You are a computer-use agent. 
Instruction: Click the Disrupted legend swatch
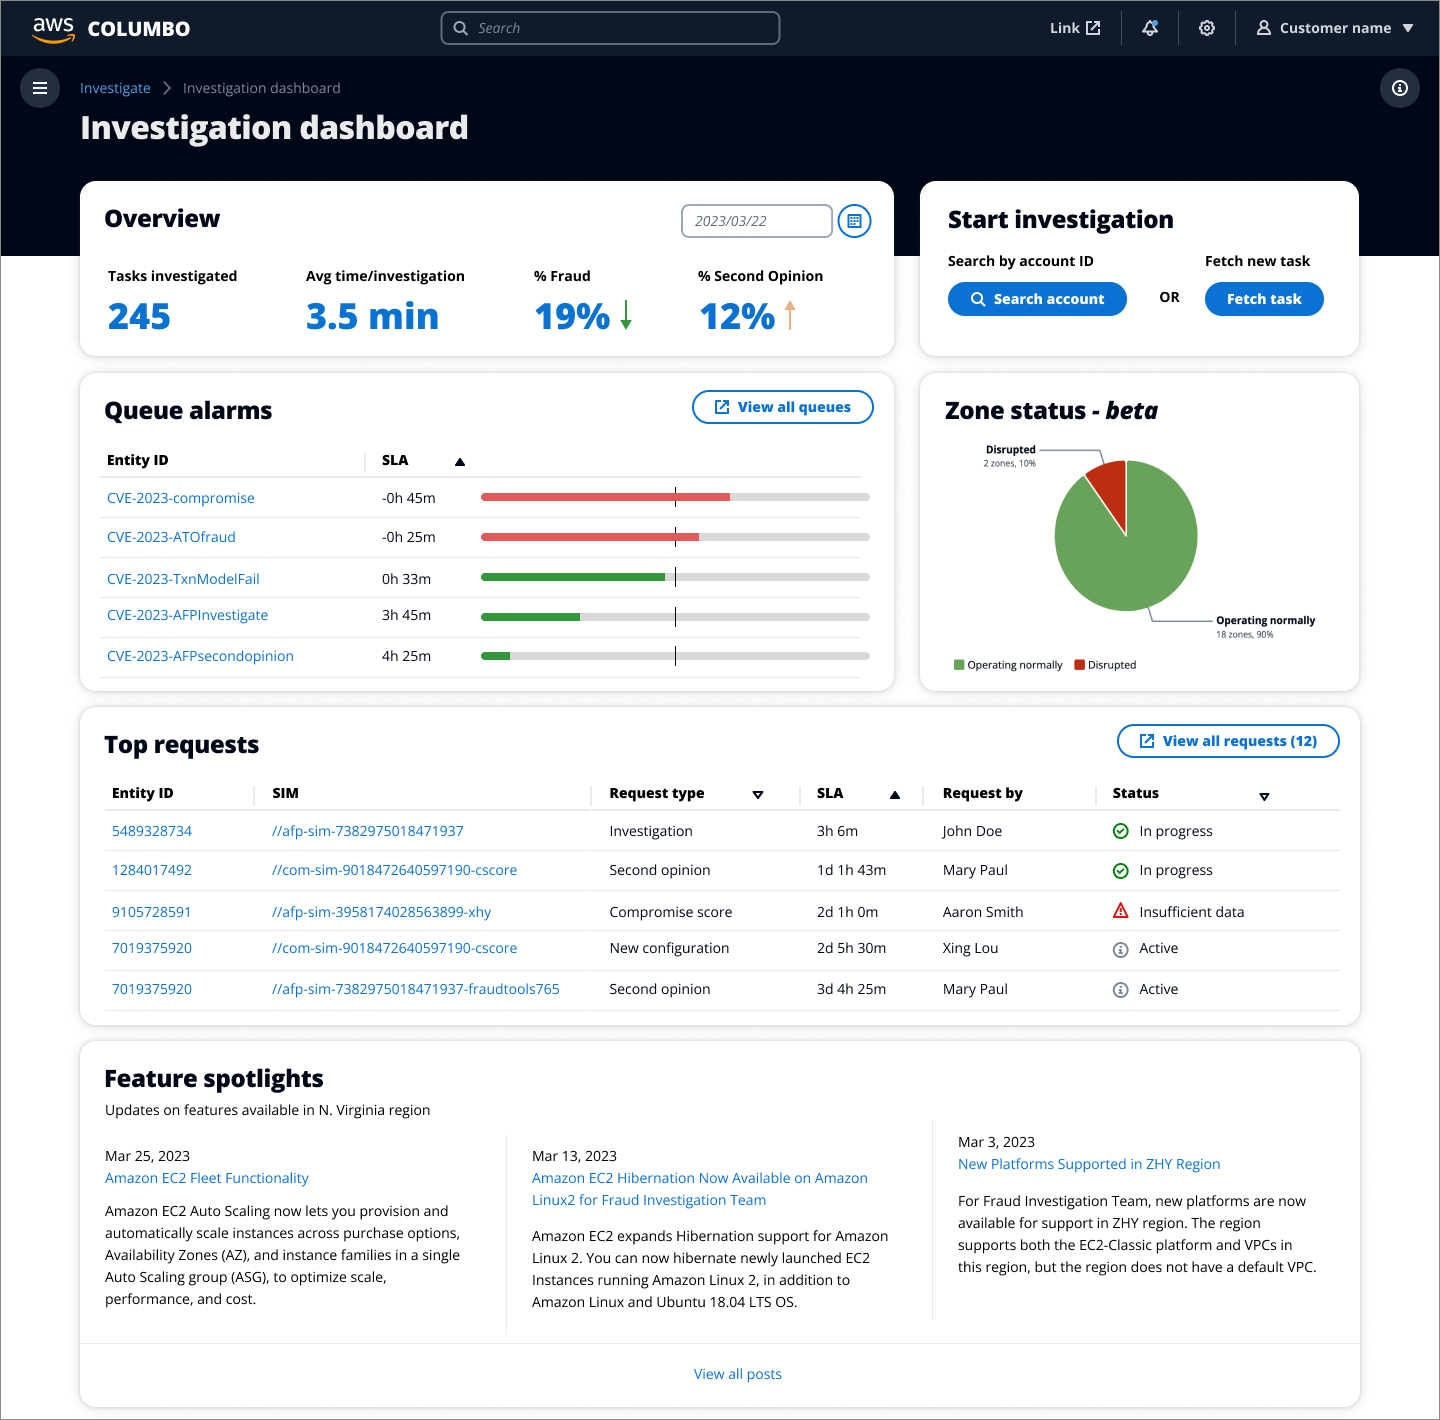tap(1079, 665)
